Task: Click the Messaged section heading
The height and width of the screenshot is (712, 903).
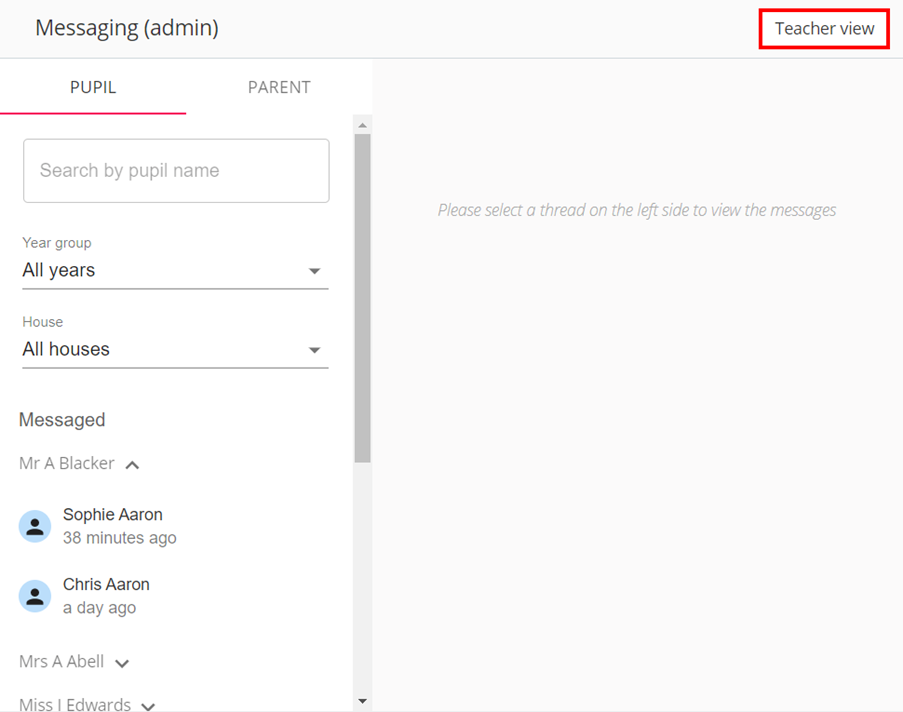Action: pyautogui.click(x=62, y=419)
